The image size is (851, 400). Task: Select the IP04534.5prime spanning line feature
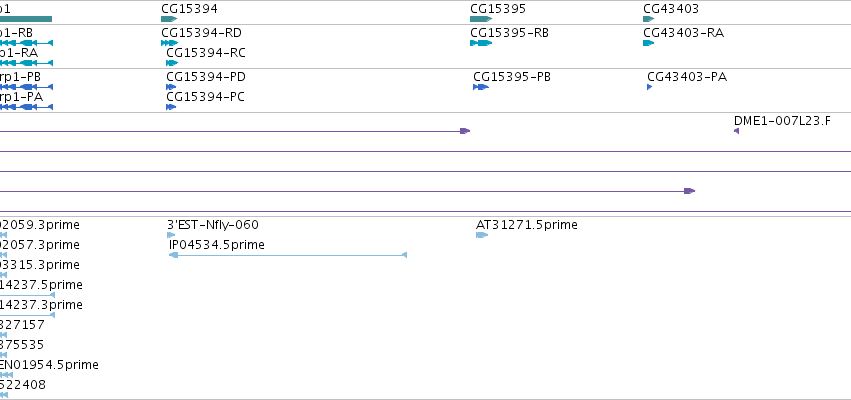click(288, 255)
